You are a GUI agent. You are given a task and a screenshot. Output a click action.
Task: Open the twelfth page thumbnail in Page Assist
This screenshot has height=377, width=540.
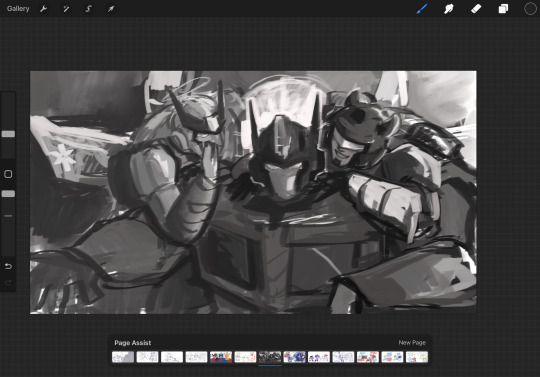point(392,357)
